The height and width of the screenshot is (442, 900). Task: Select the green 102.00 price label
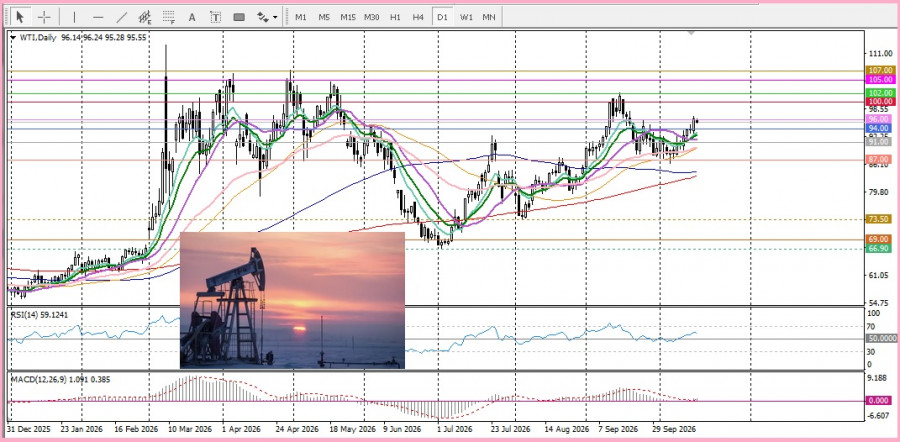[880, 92]
